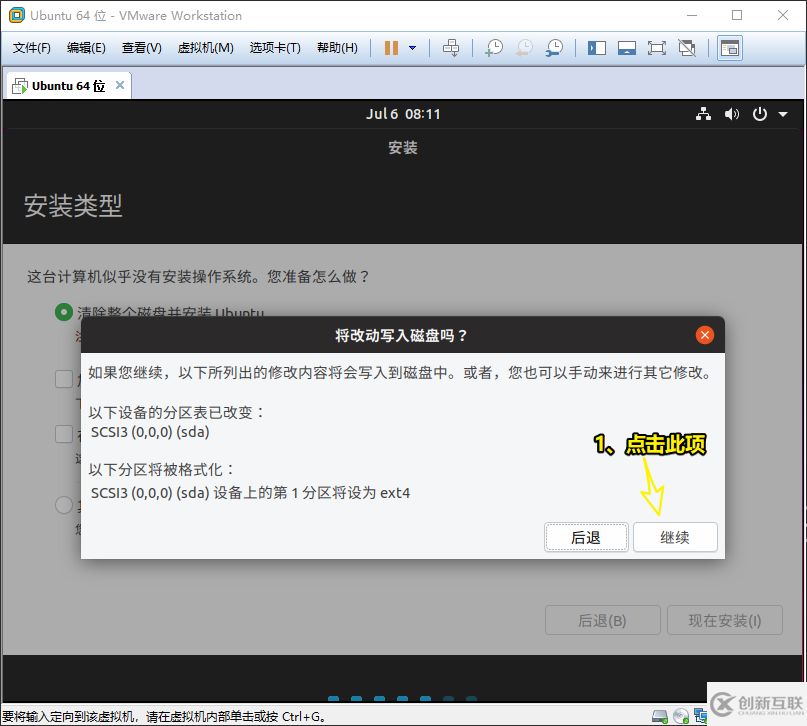Click the 安装类型 heading
The width and height of the screenshot is (807, 726).
click(x=73, y=206)
